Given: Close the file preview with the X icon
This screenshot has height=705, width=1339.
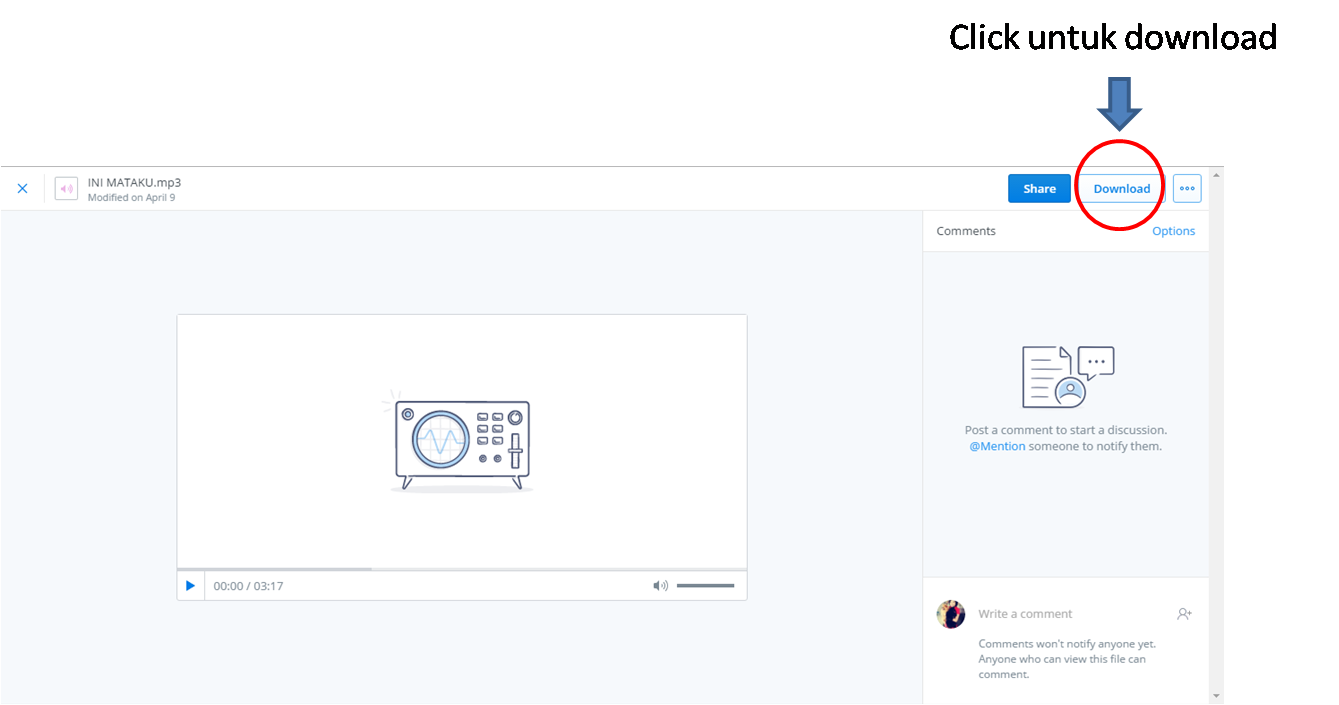Looking at the screenshot, I should tap(22, 189).
